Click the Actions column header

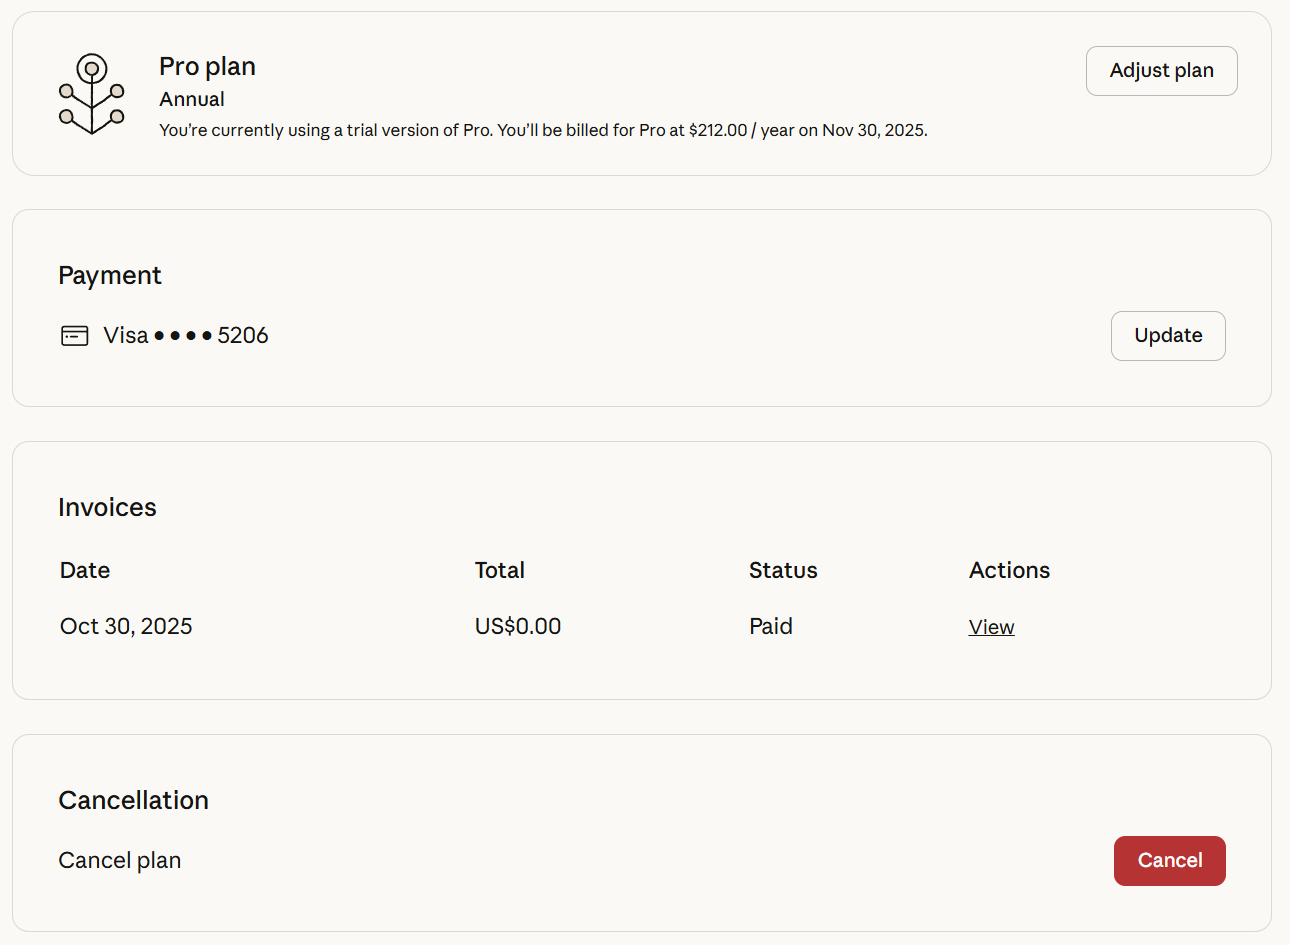[x=1010, y=570]
